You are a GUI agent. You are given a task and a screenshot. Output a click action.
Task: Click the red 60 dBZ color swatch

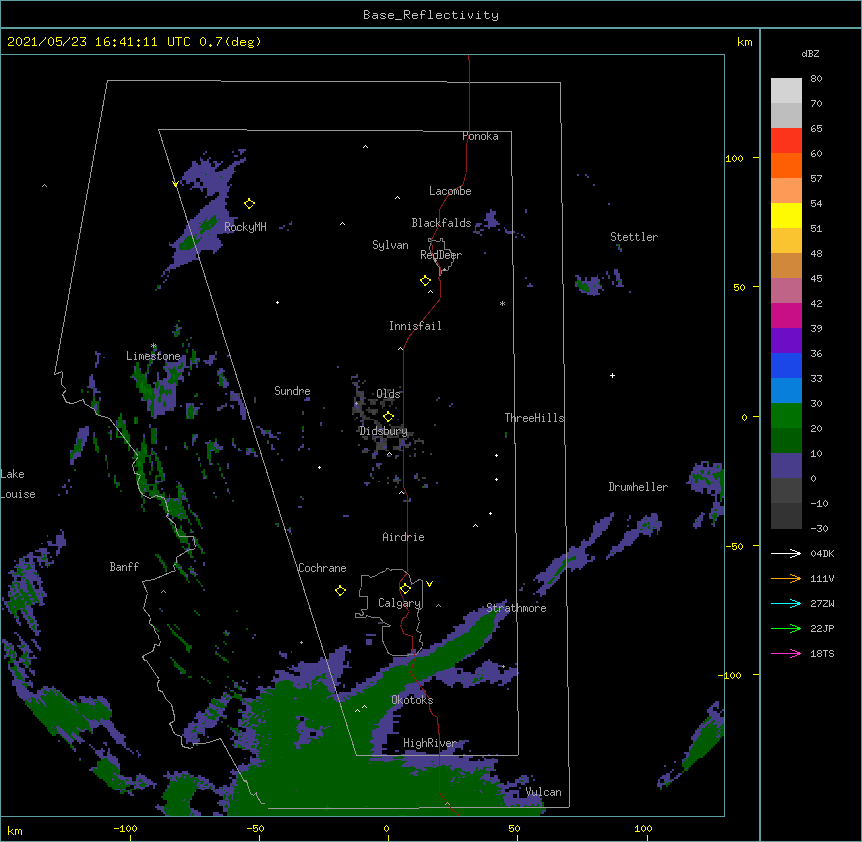click(786, 140)
